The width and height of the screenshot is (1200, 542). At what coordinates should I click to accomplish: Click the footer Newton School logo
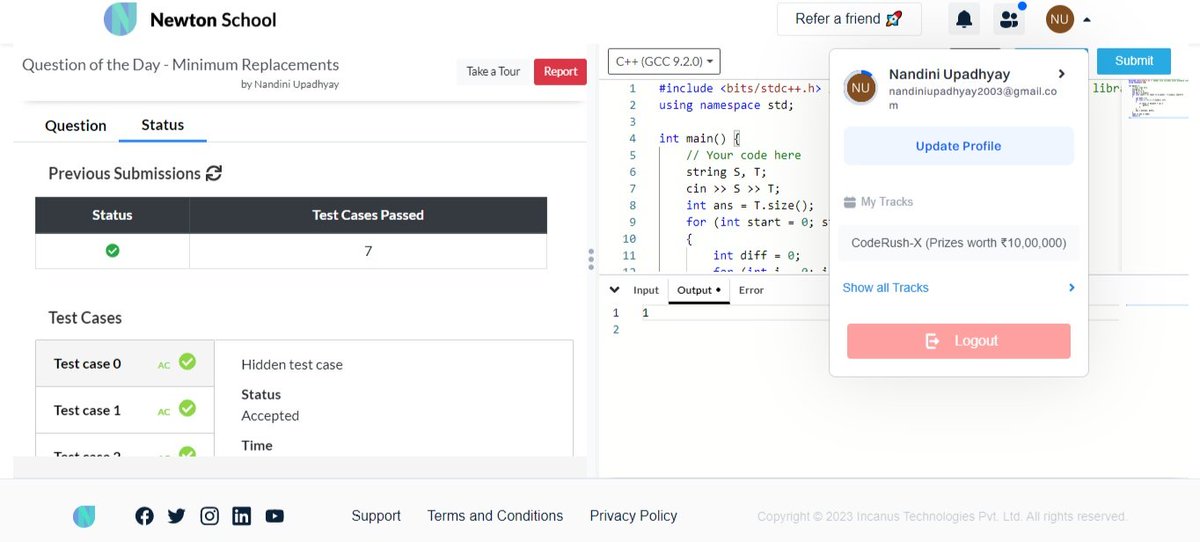[84, 516]
